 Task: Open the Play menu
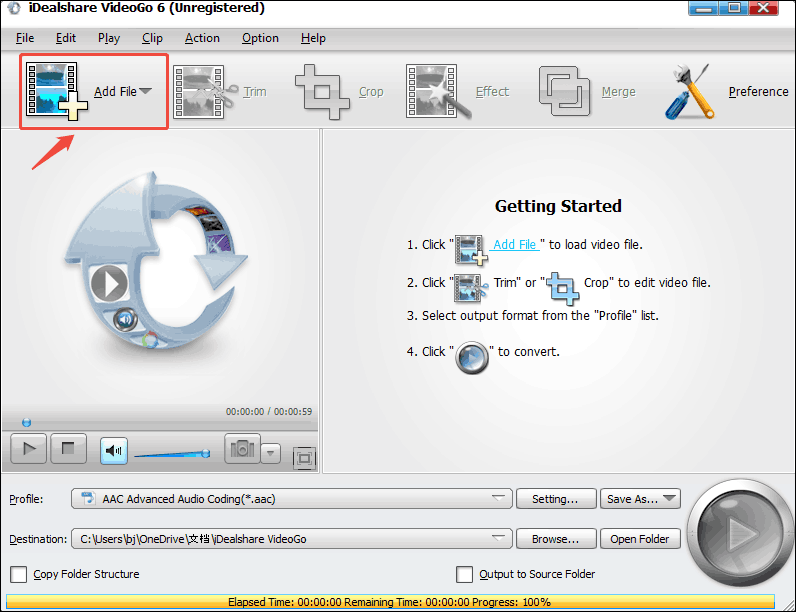click(x=109, y=38)
